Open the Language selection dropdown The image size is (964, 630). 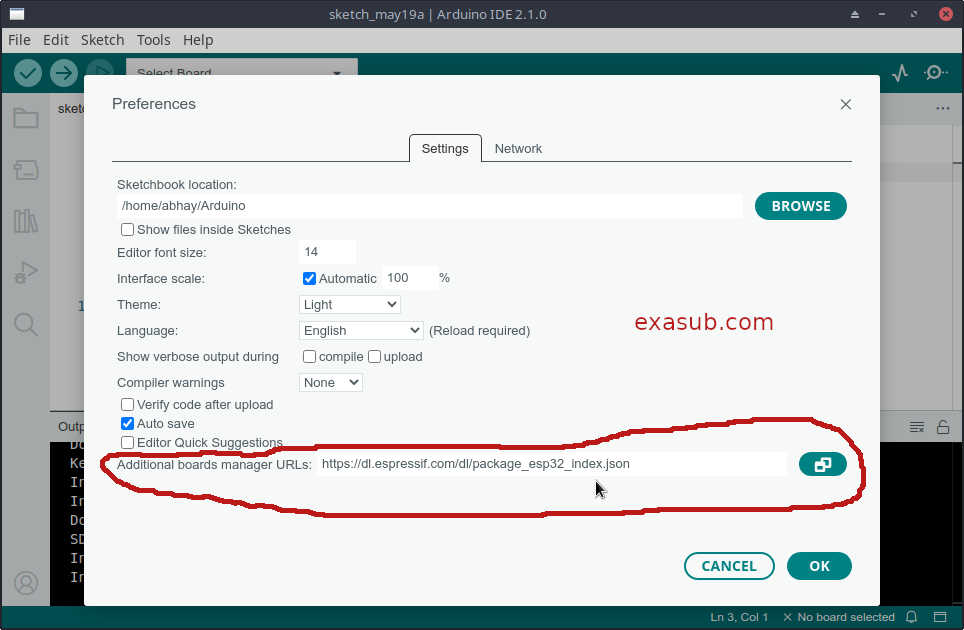click(361, 330)
